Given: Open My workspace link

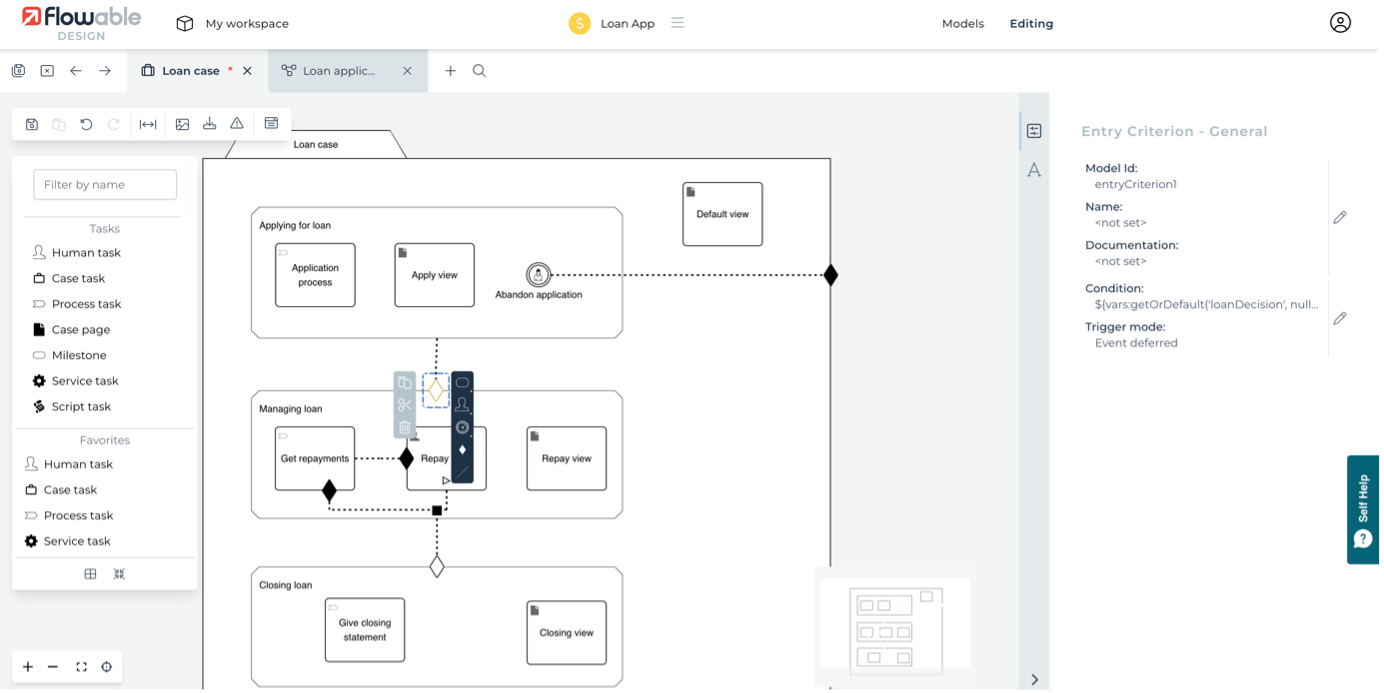Looking at the screenshot, I should click(x=246, y=24).
